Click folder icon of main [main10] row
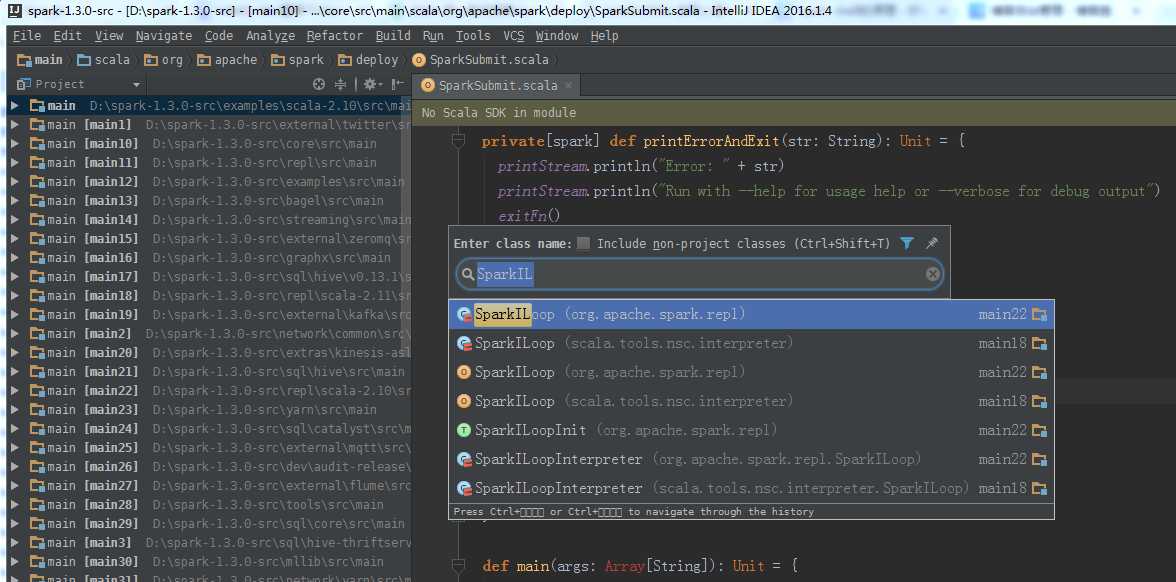Screen dimensions: 1176x582 (37, 143)
